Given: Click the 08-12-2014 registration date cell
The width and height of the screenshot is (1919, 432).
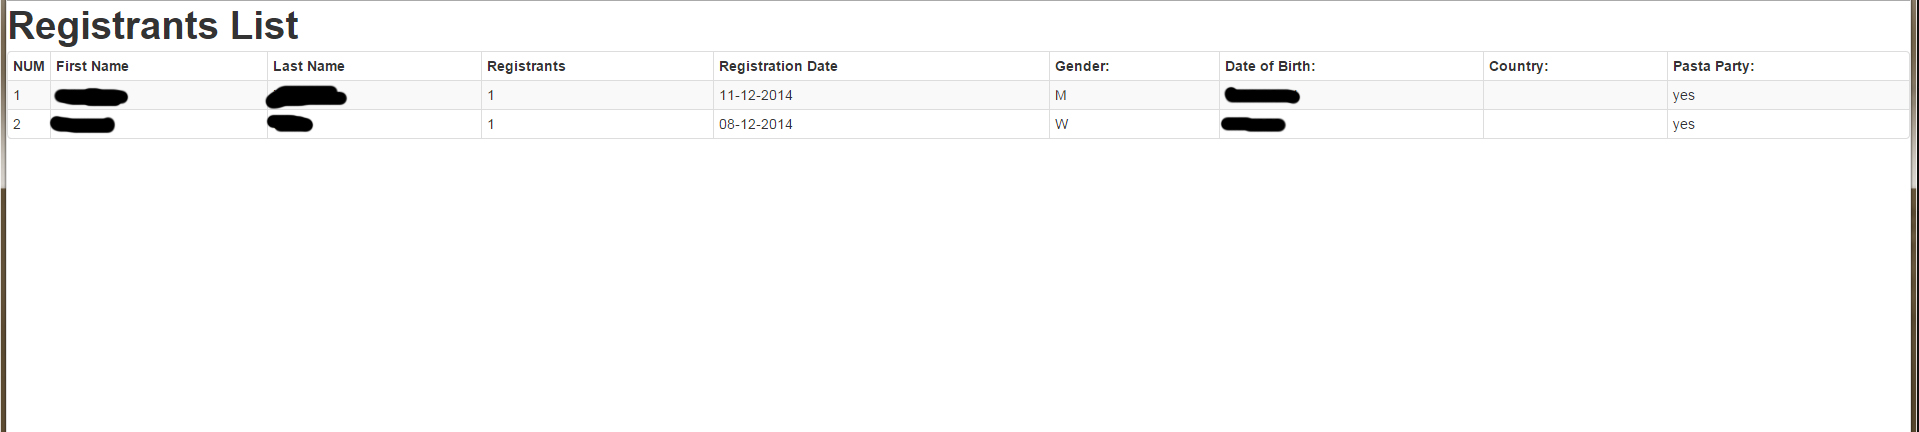Looking at the screenshot, I should click(x=756, y=124).
